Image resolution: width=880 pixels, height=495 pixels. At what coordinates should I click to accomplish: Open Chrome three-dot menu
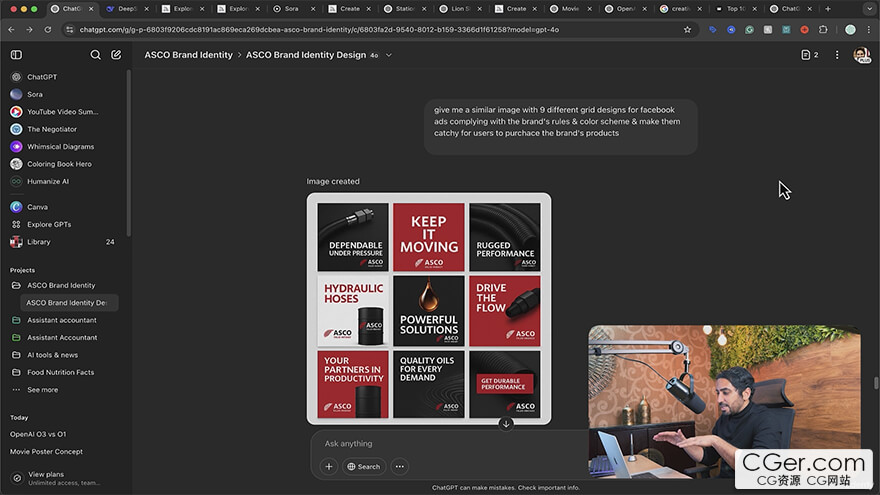tap(868, 30)
